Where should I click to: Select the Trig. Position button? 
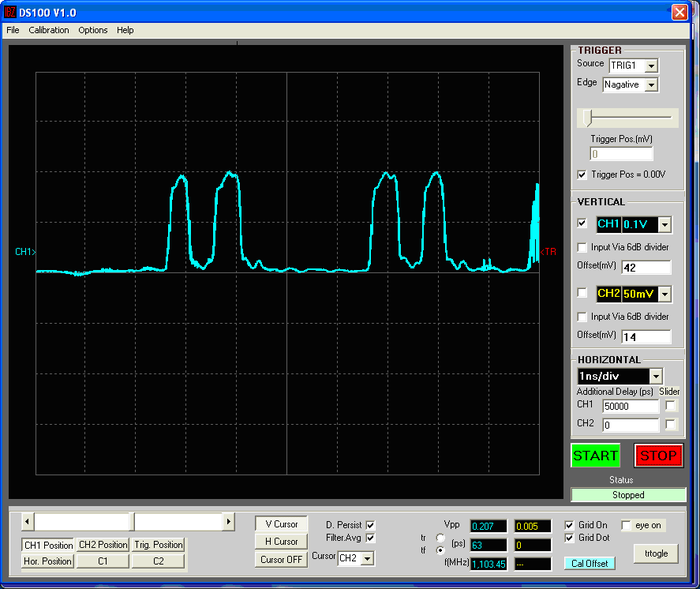coord(158,545)
